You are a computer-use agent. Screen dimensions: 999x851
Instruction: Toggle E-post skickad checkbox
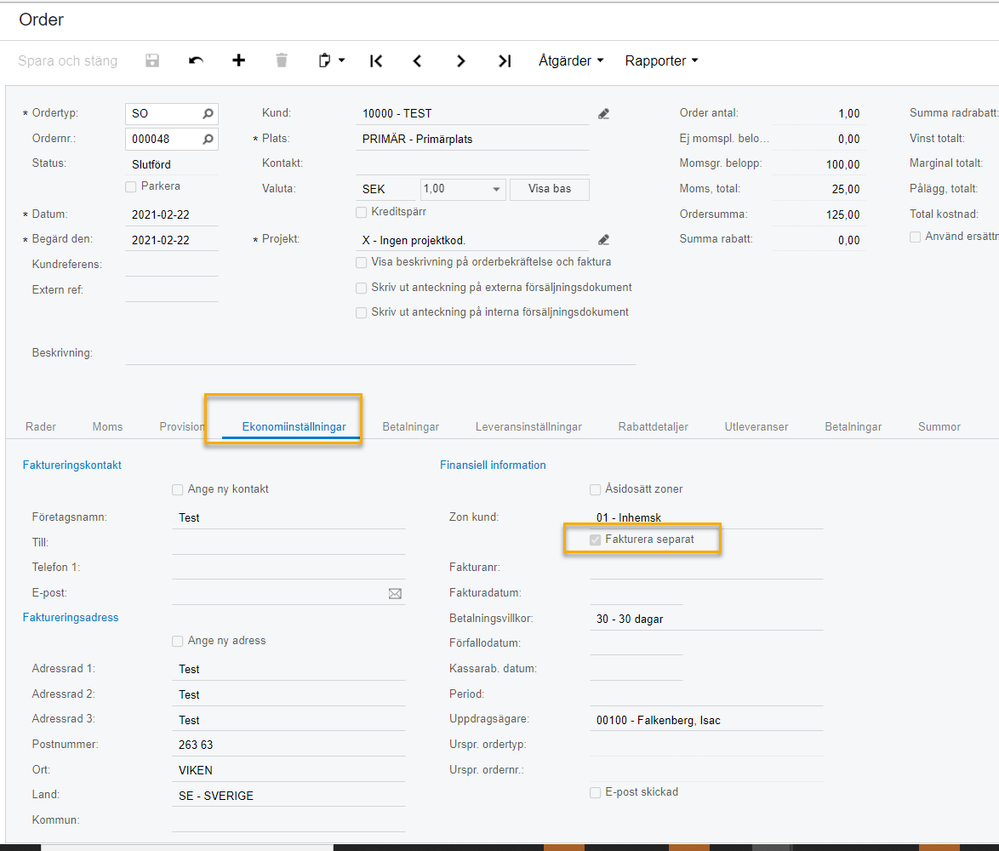595,793
